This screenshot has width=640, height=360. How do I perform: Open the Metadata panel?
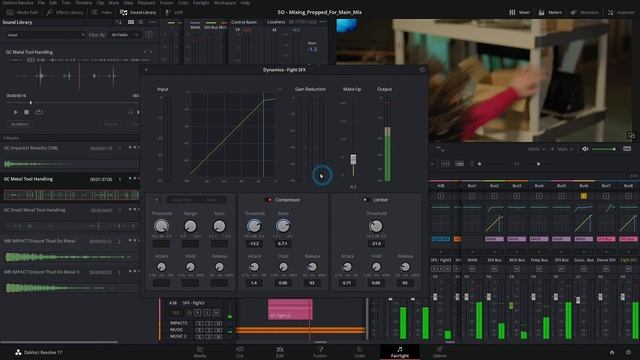pyautogui.click(x=584, y=12)
